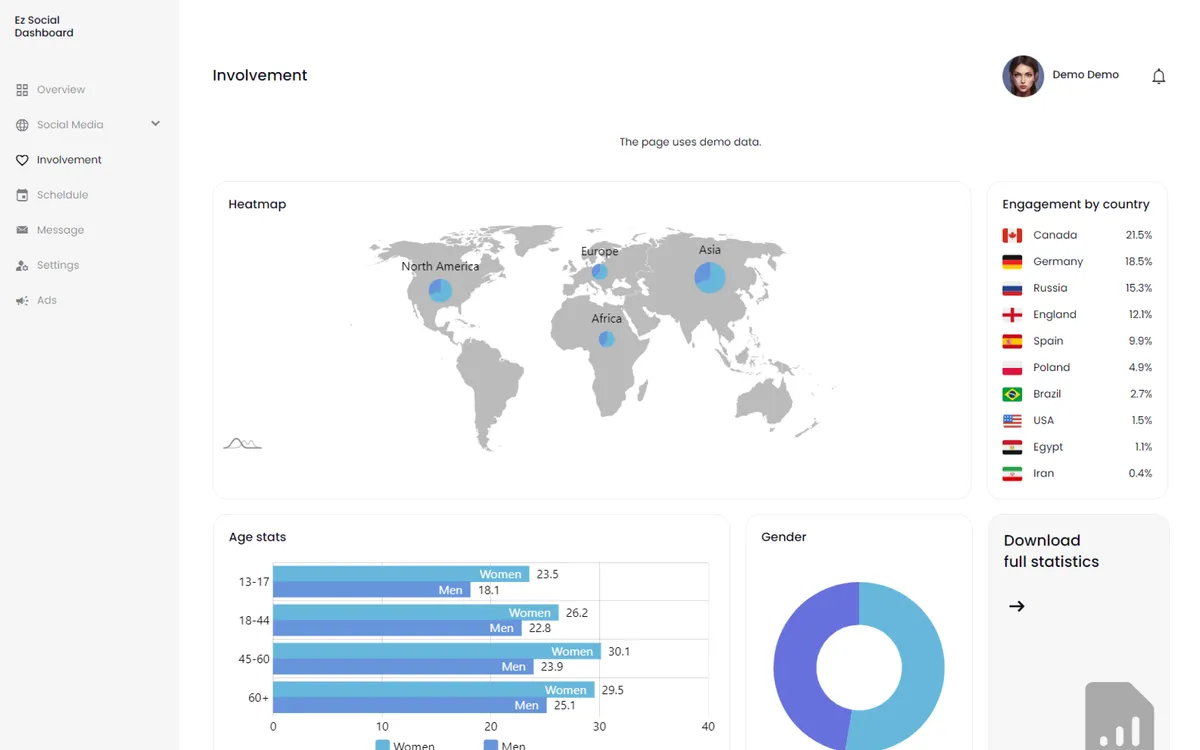Click the Women bar for 45-60

437,651
